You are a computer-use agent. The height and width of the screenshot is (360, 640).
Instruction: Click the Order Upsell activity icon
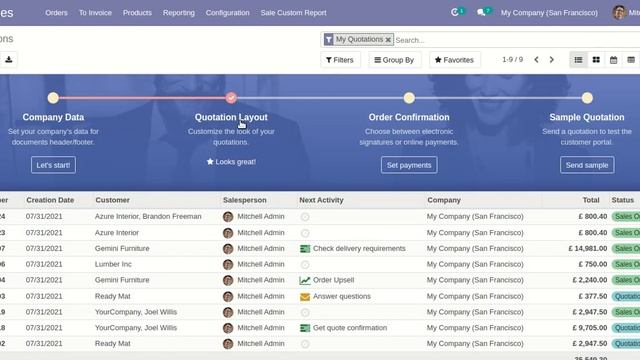click(305, 280)
